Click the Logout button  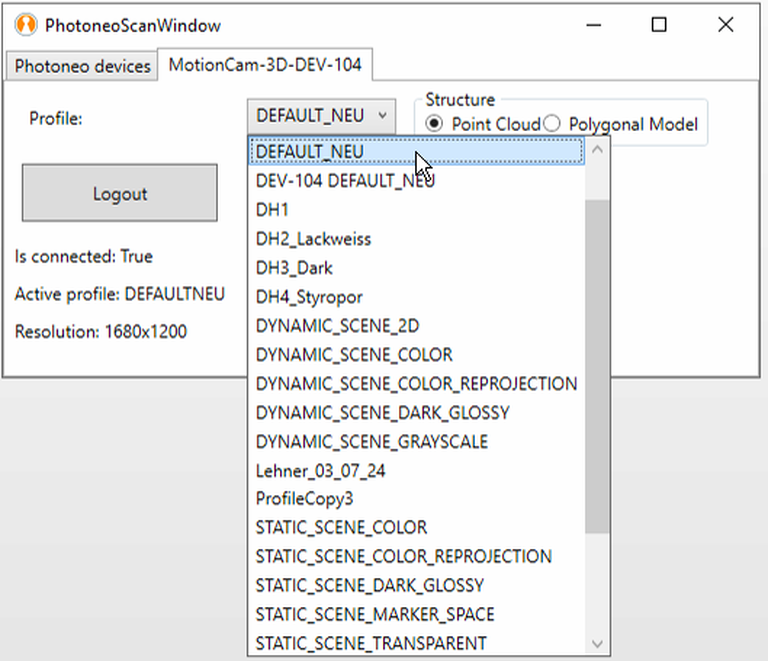click(120, 193)
